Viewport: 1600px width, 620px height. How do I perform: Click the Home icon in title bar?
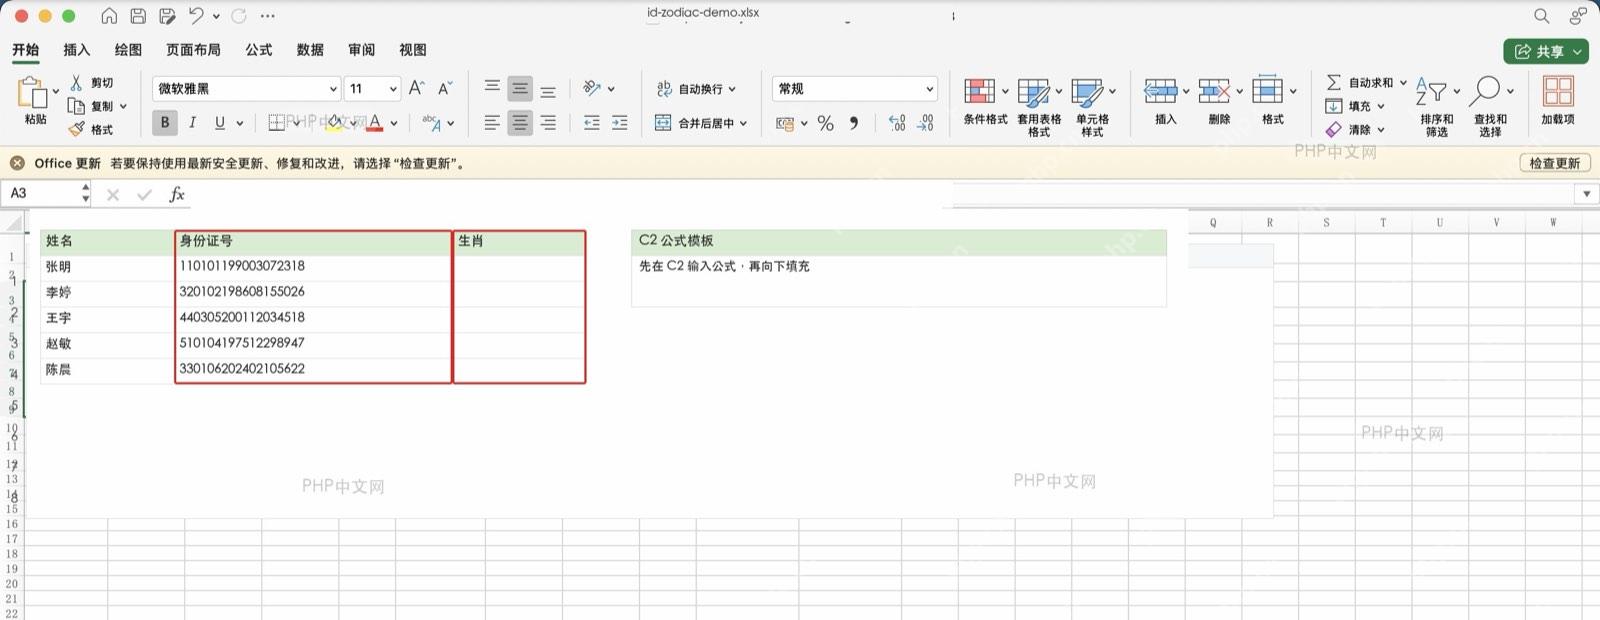[x=109, y=16]
